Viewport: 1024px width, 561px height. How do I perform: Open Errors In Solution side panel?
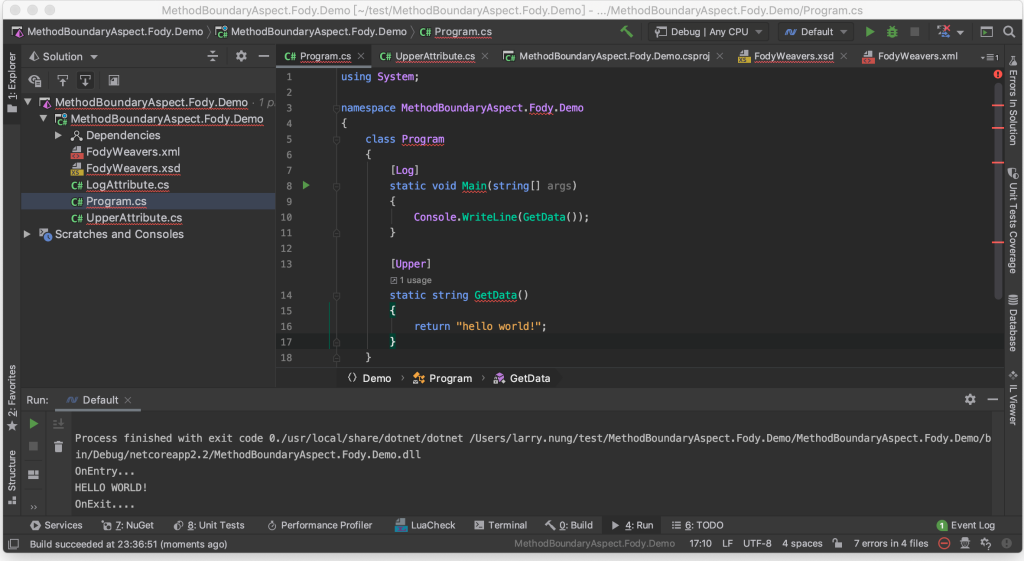(x=1013, y=102)
